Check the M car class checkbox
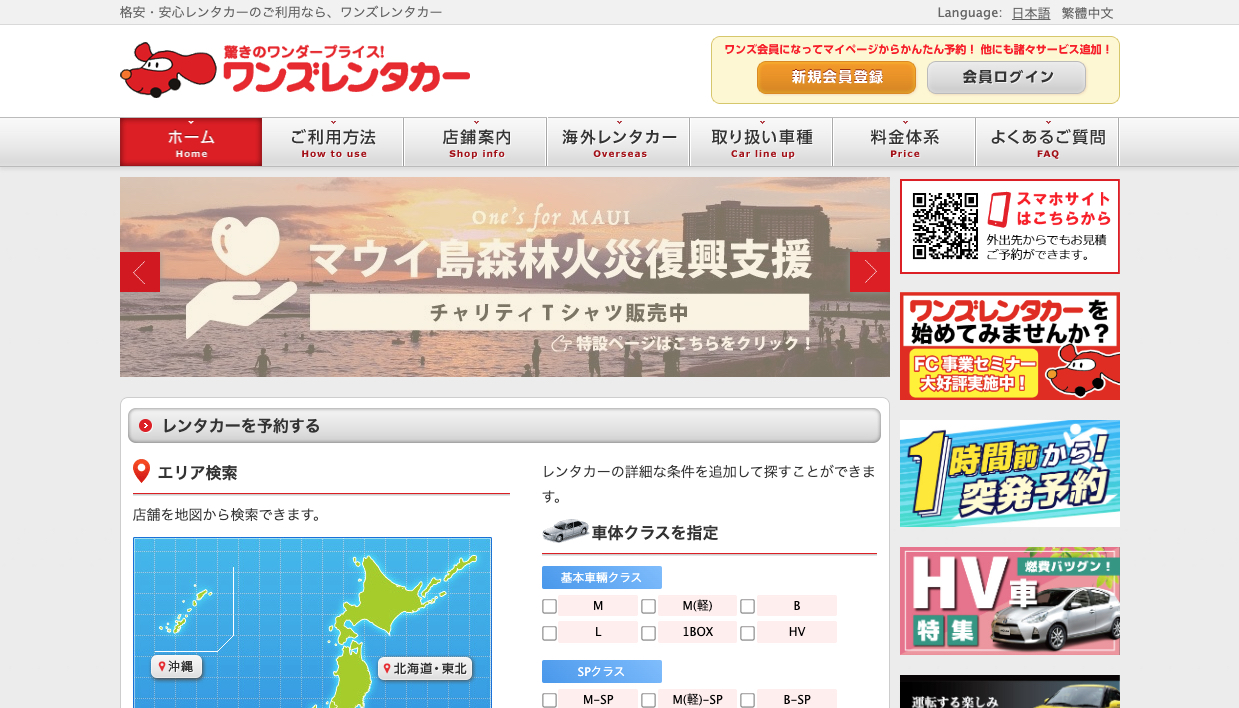The image size is (1239, 708). point(549,606)
